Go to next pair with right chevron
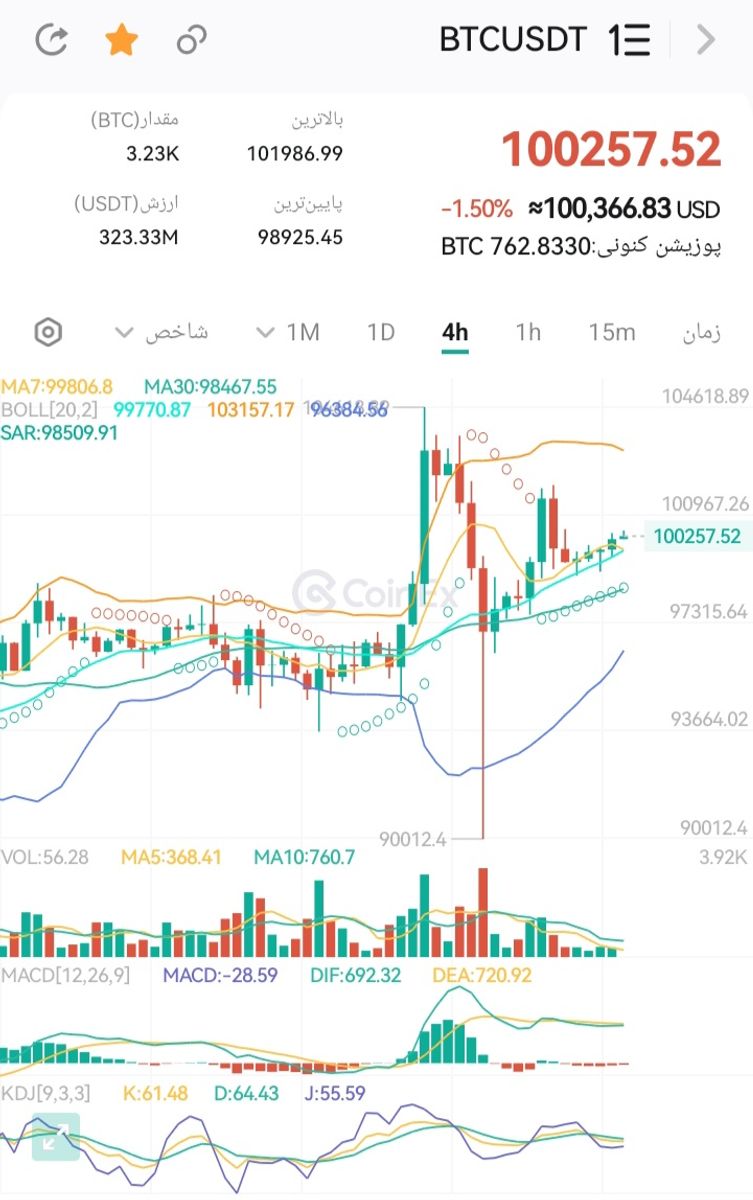The height and width of the screenshot is (1200, 753). (706, 40)
